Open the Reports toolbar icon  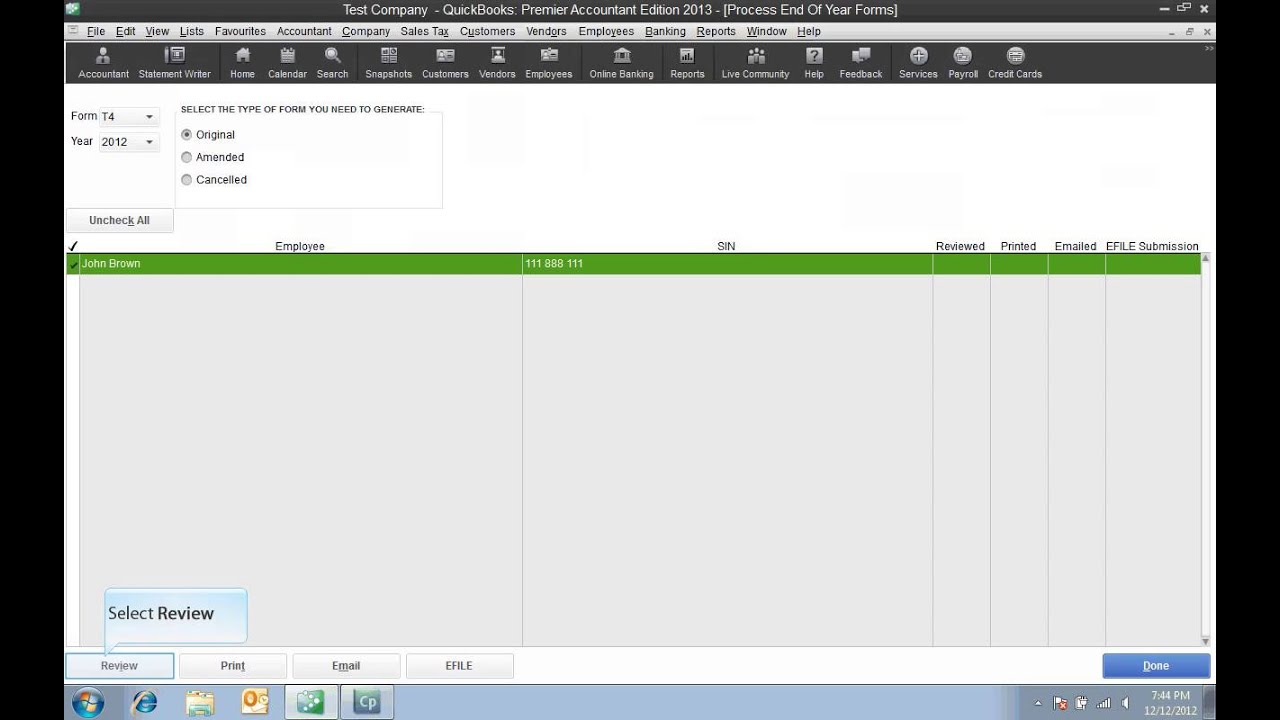coord(687,62)
